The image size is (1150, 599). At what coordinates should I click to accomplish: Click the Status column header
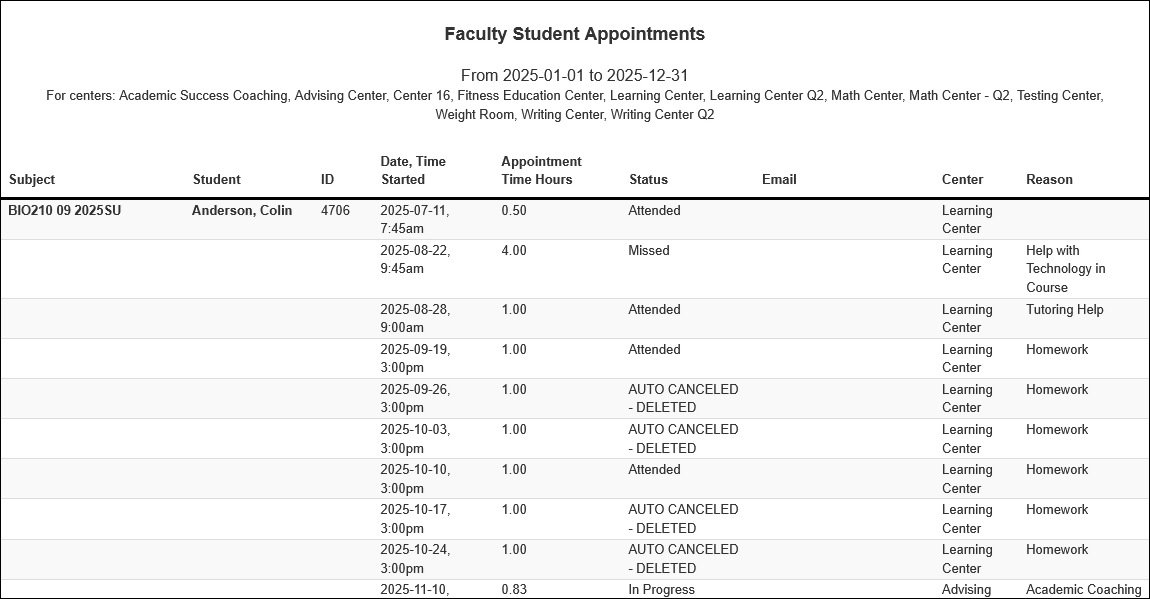(648, 180)
